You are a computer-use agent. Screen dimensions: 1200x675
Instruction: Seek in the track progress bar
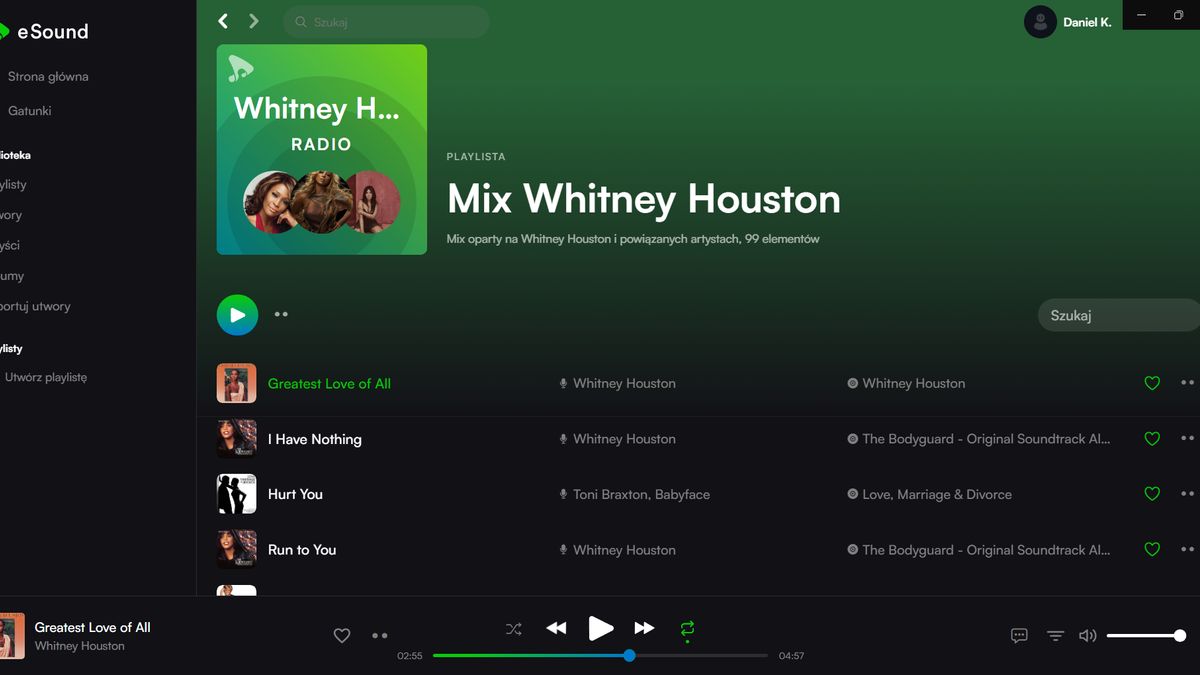(x=600, y=656)
